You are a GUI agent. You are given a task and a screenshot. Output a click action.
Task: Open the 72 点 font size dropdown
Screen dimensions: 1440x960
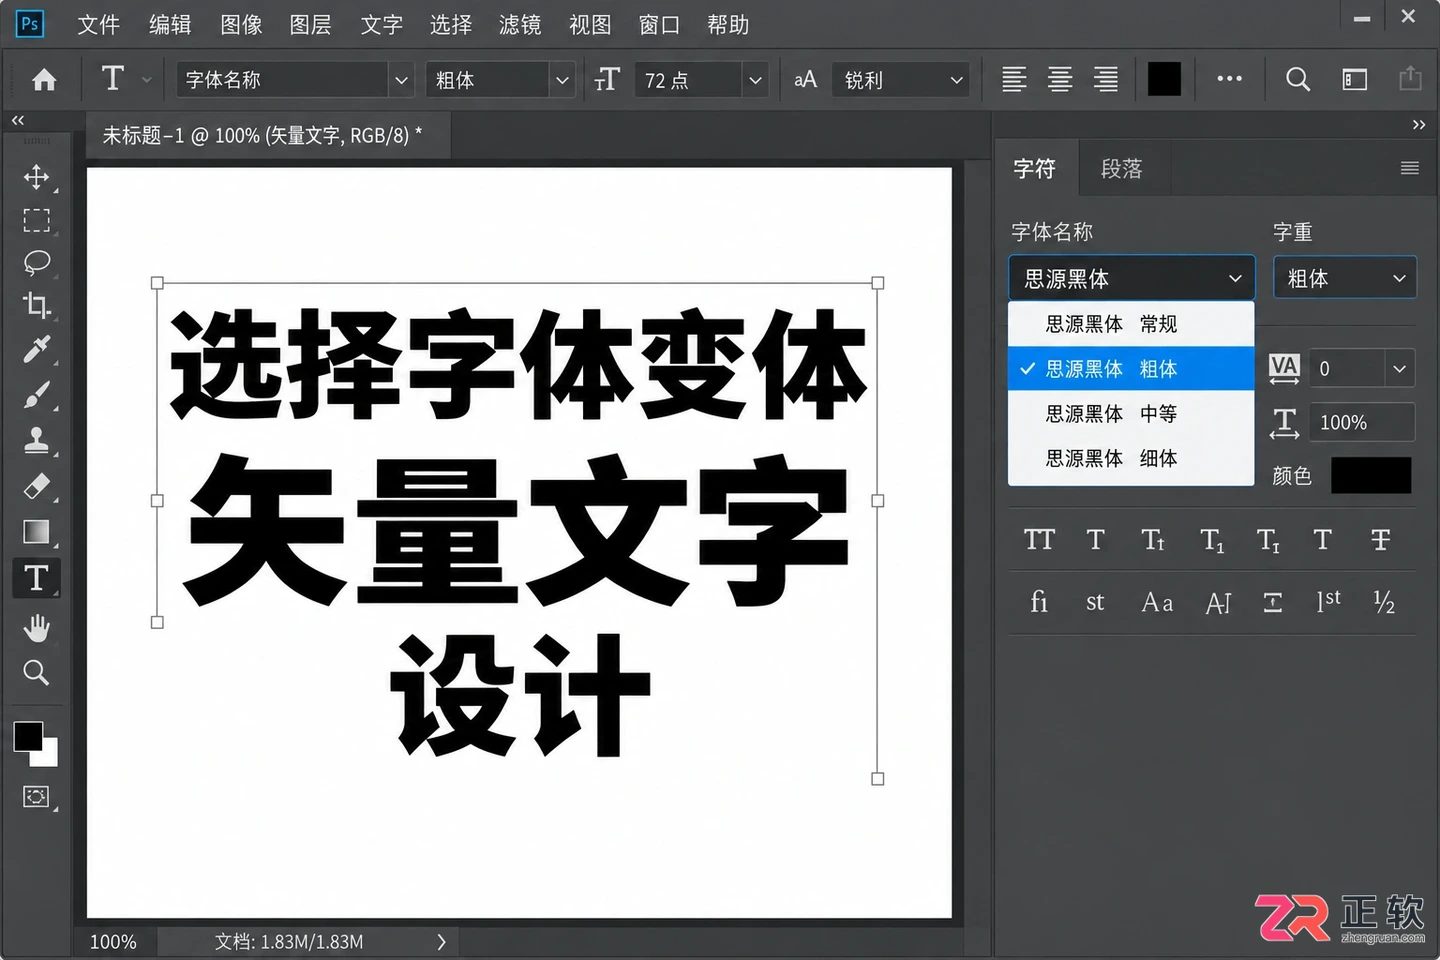coord(702,80)
